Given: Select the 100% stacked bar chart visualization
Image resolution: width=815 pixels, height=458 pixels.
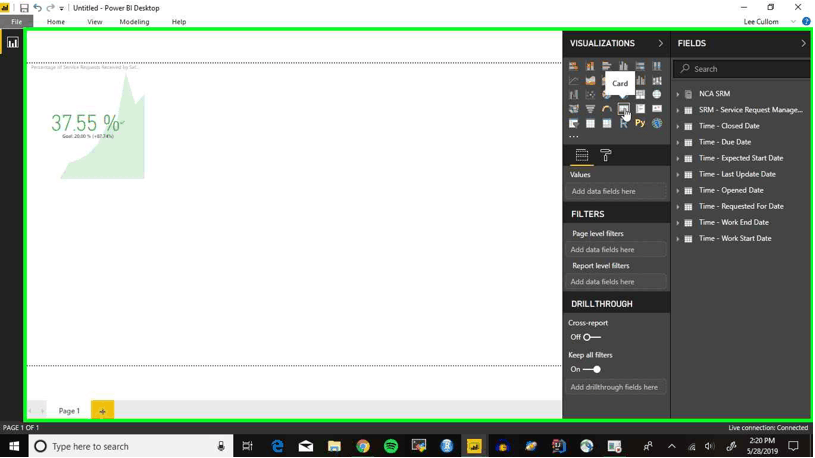Looking at the screenshot, I should coord(640,66).
